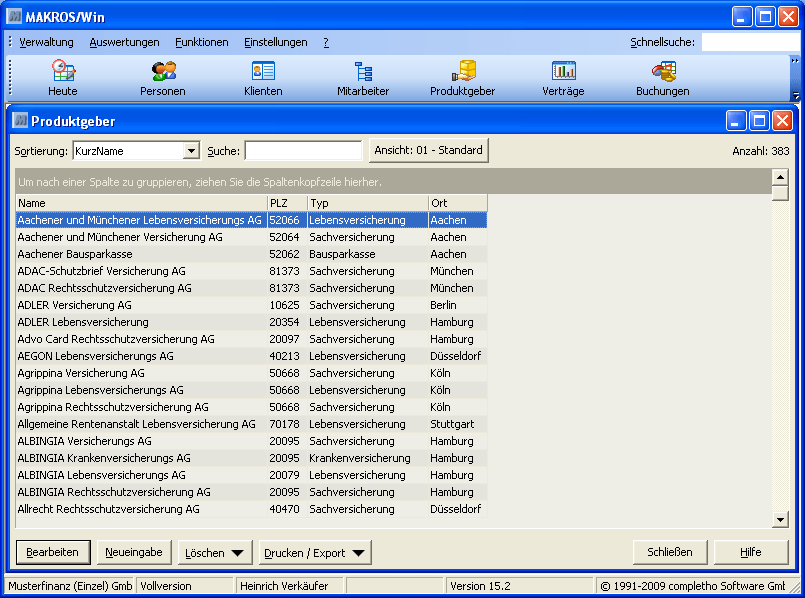Focus the Schnellsuche input field

pos(750,42)
